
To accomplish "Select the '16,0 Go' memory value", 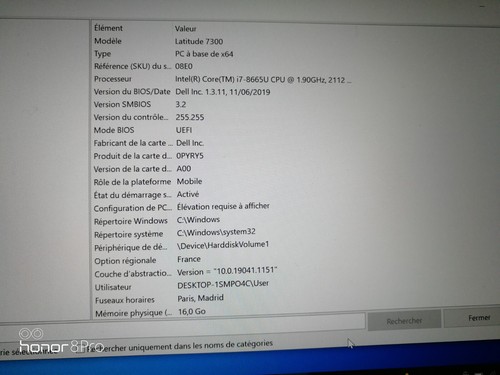I will [192, 311].
